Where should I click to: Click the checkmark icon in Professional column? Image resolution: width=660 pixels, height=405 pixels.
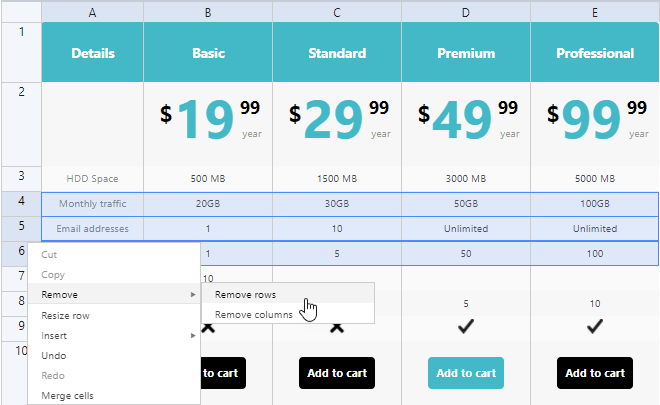[595, 326]
